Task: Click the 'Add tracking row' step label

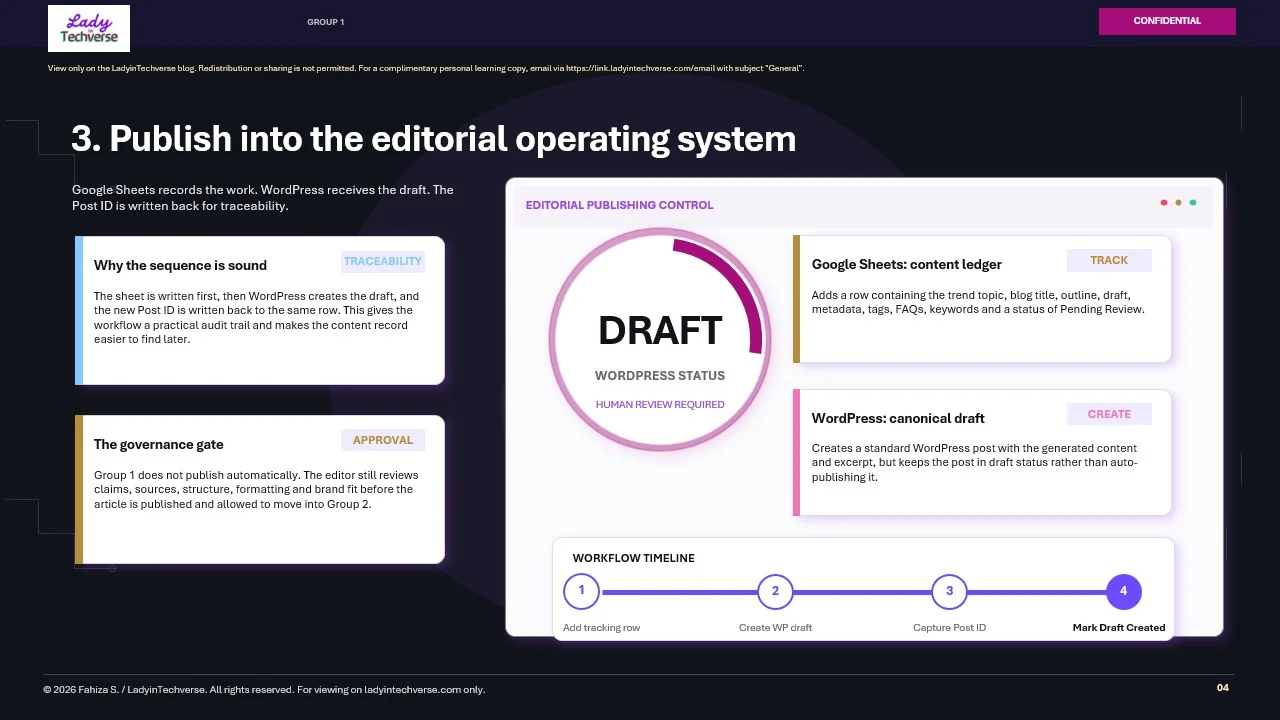Action: [602, 628]
